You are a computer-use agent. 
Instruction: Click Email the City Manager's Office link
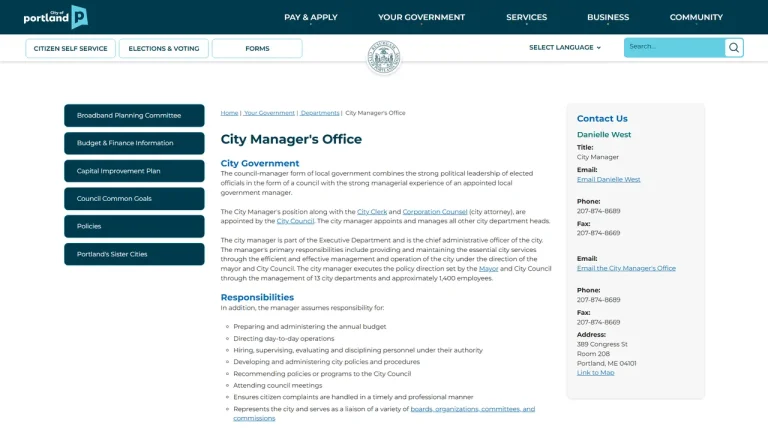pos(626,268)
